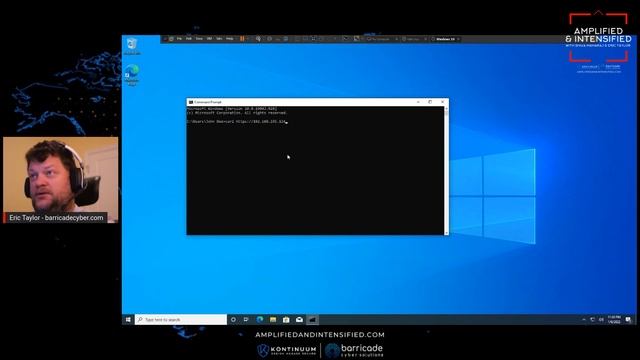Click the Command Prompt vertical scrollbar
This screenshot has height=360, width=640.
(x=446, y=171)
